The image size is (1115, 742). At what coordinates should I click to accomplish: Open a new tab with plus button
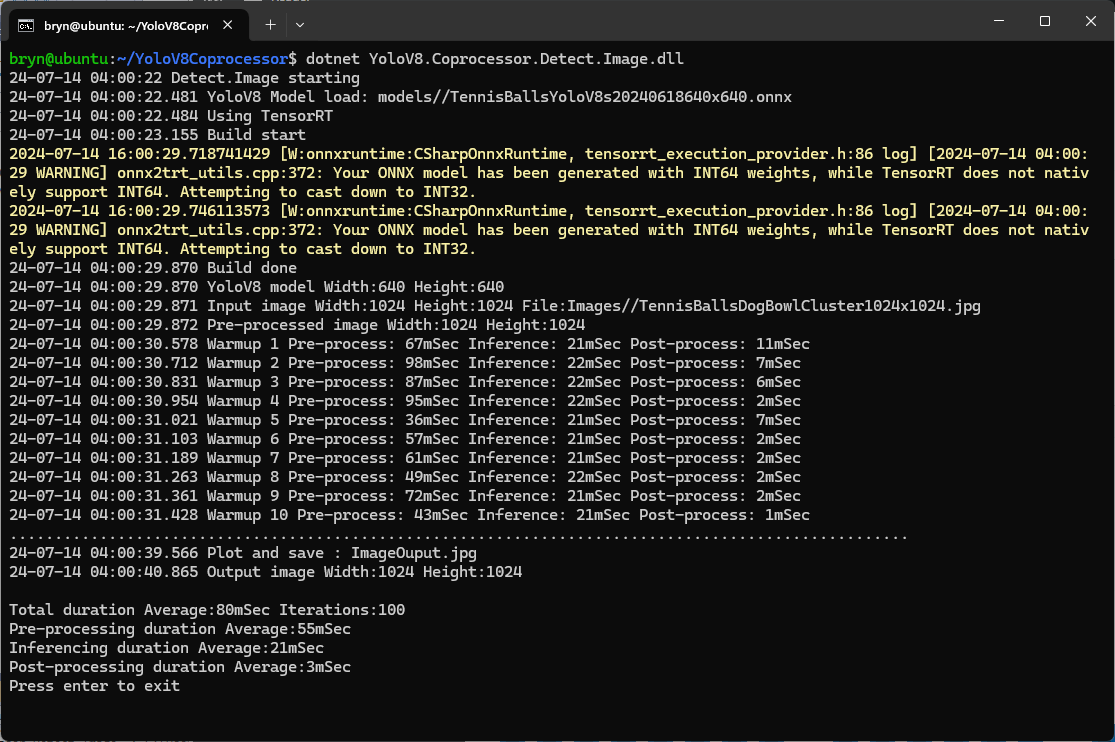tap(270, 23)
